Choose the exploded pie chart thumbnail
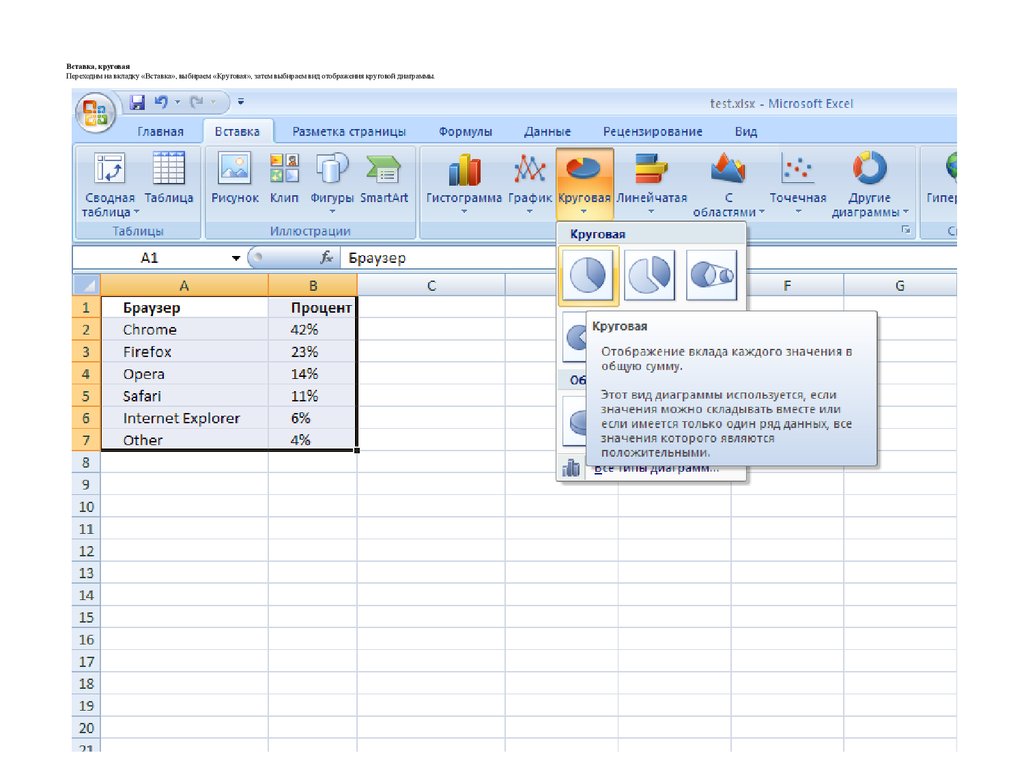This screenshot has height=768, width=1024. click(649, 276)
